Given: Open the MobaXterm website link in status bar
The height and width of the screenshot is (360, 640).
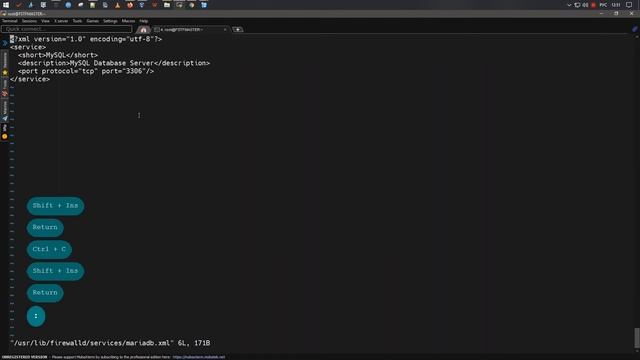Looking at the screenshot, I should (199, 357).
